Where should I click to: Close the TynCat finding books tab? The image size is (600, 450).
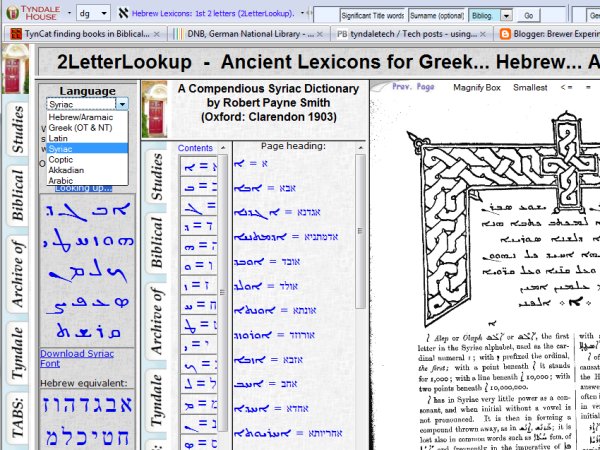pos(157,34)
